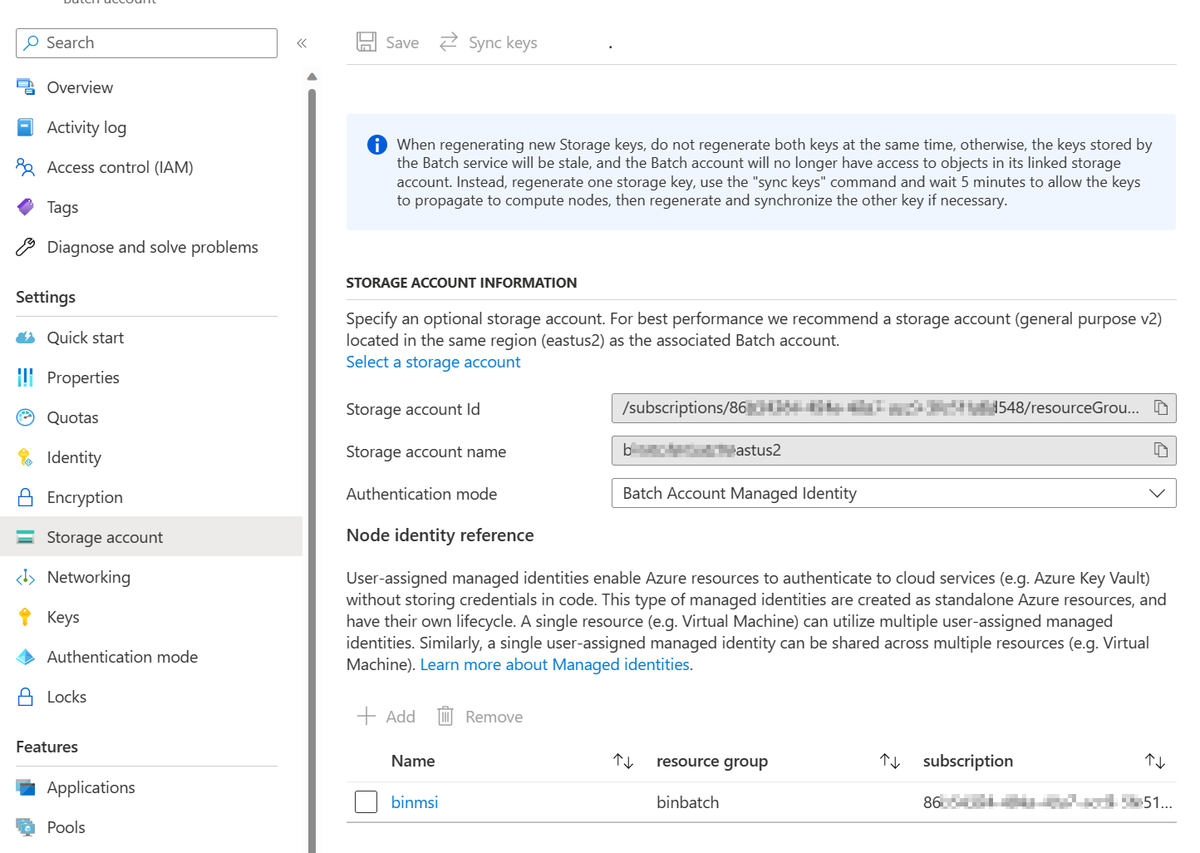Click the Quotas icon
The image size is (1200, 853).
click(26, 417)
